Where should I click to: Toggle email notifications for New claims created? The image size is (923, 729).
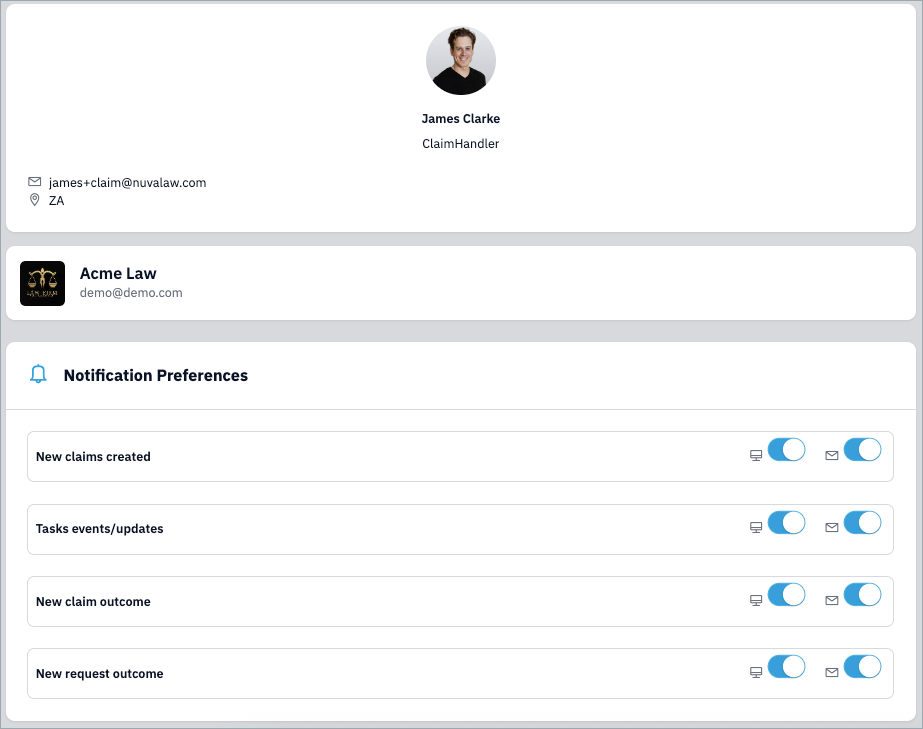point(862,450)
